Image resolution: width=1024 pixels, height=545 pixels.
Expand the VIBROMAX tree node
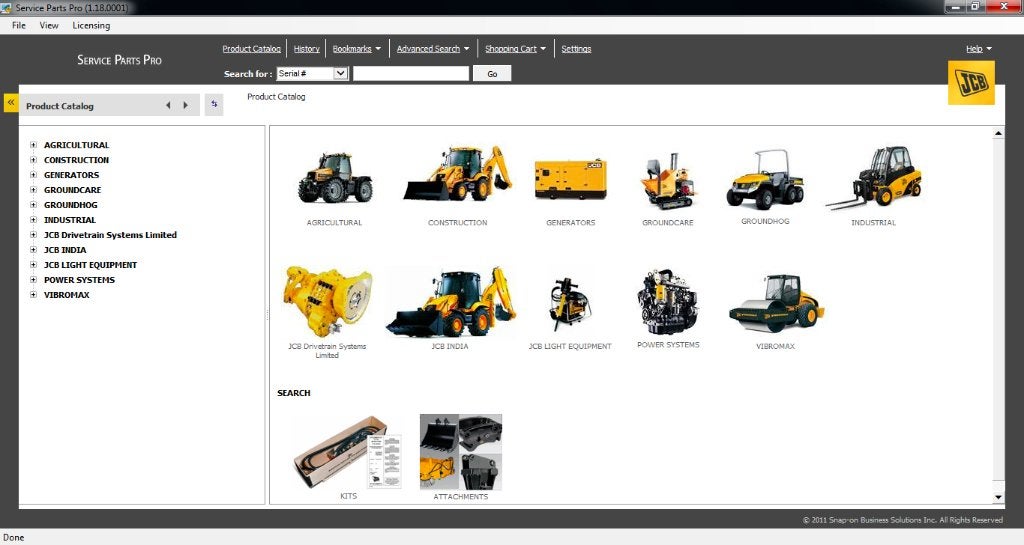[33, 295]
